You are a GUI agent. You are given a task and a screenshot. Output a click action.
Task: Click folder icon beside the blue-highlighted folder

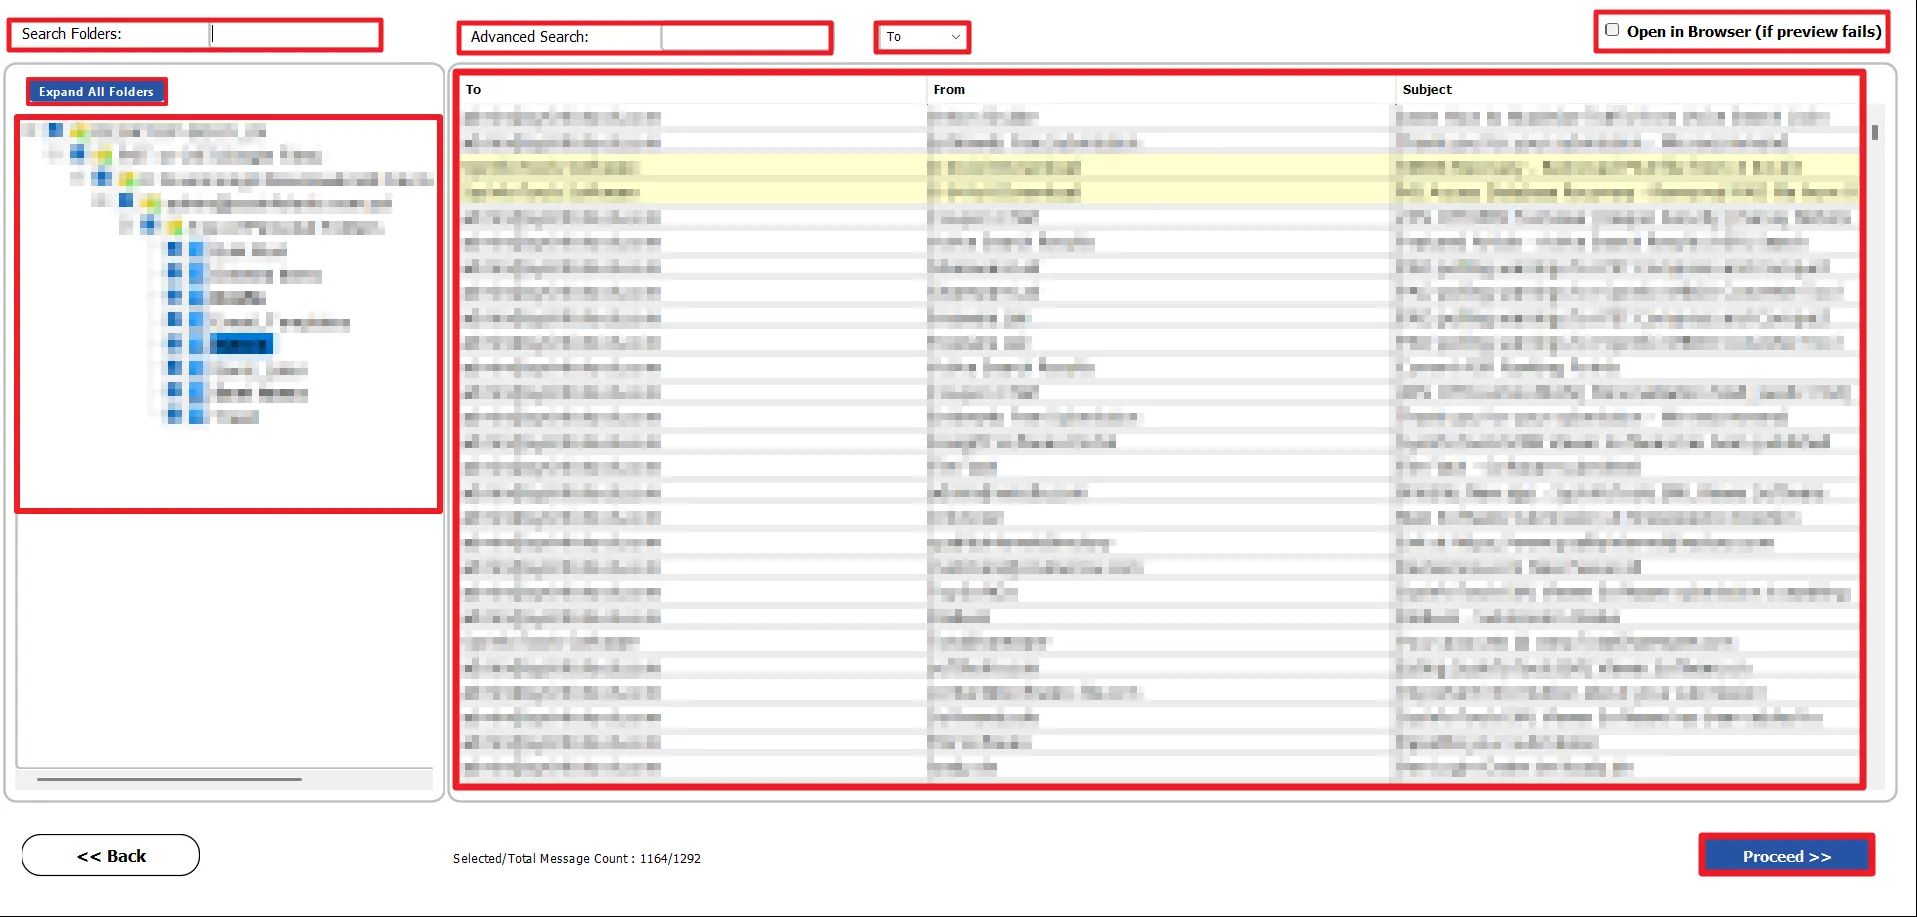click(x=197, y=344)
